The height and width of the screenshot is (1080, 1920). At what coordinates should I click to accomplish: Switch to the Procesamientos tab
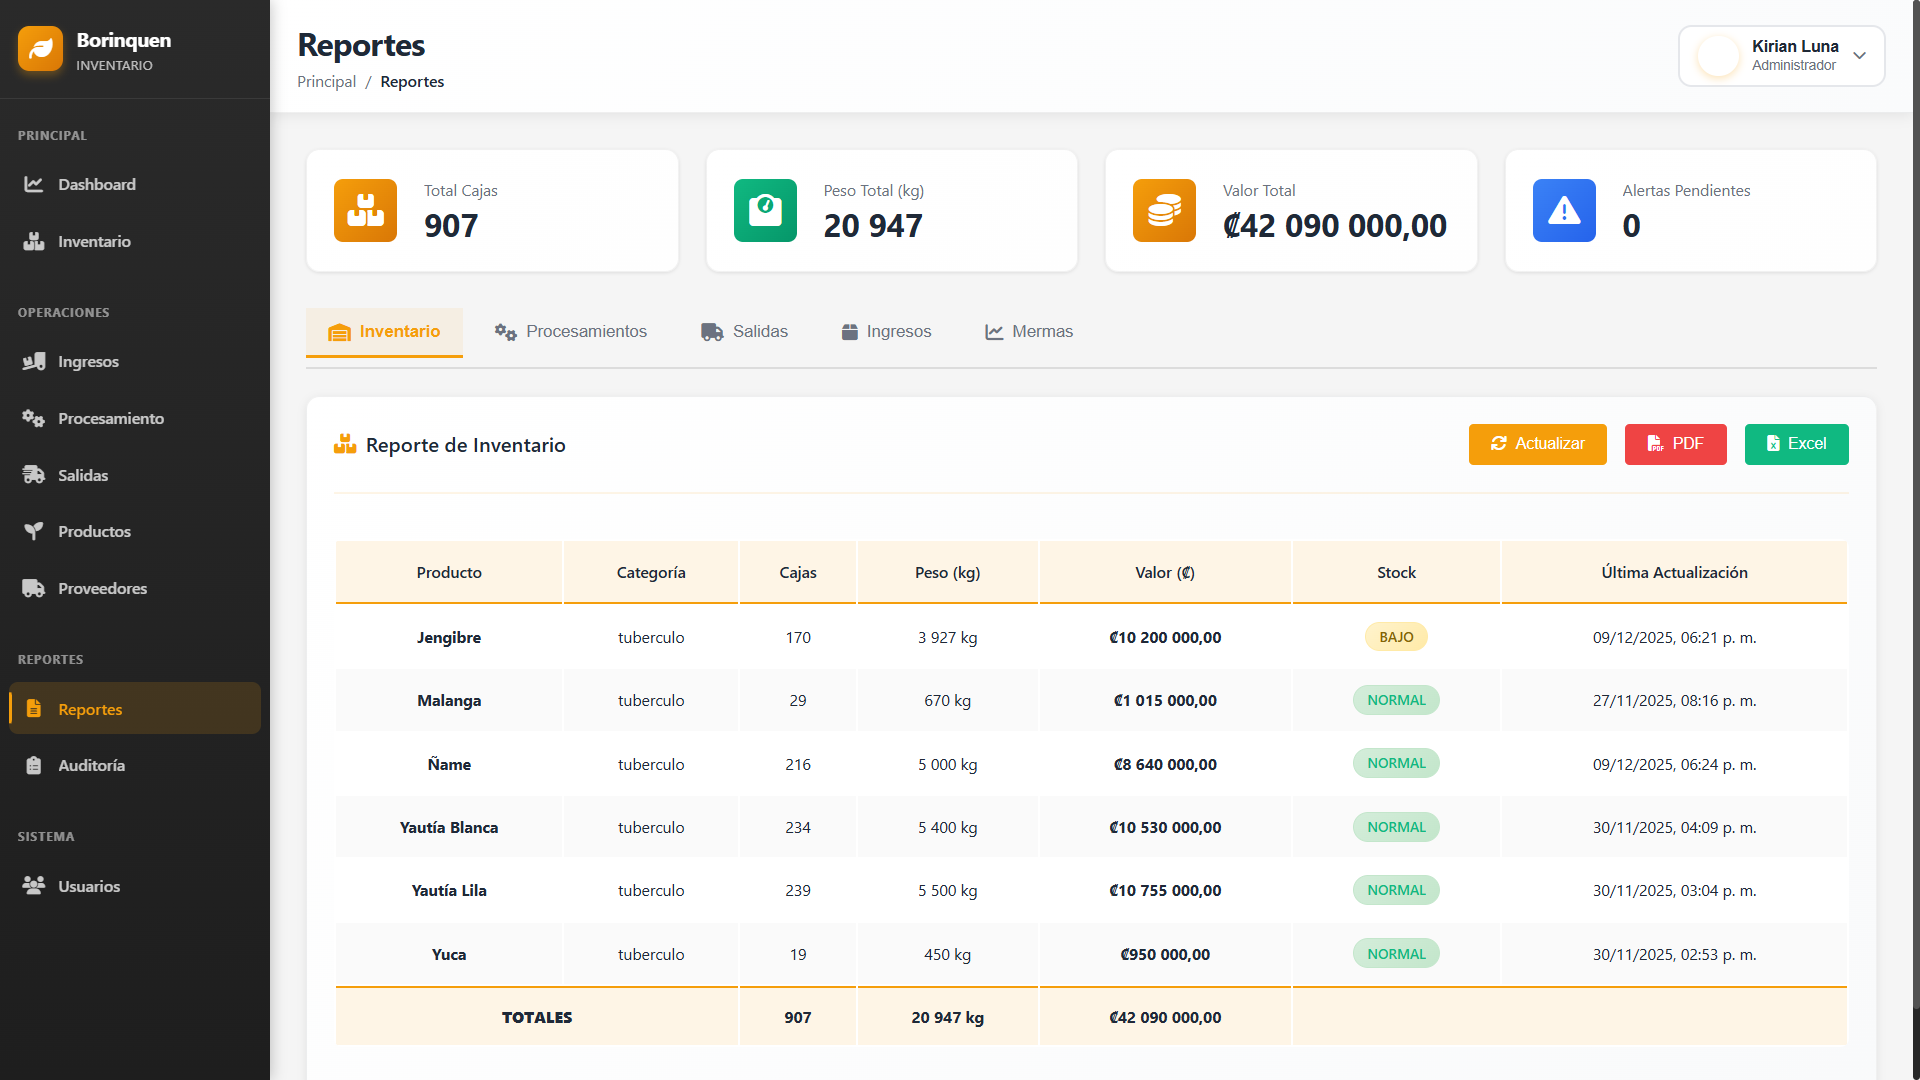[x=571, y=332]
